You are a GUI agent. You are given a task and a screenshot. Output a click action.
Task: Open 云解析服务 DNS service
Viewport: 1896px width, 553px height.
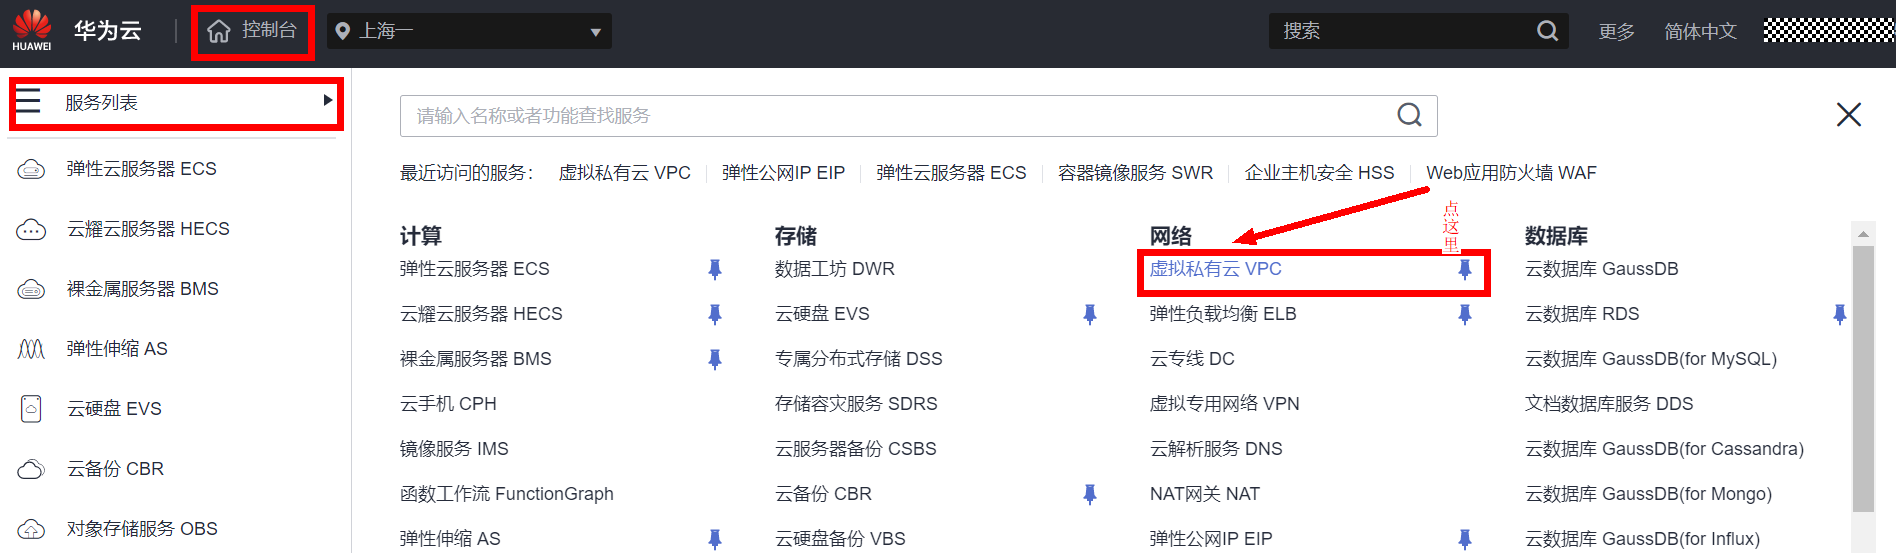coord(1216,449)
